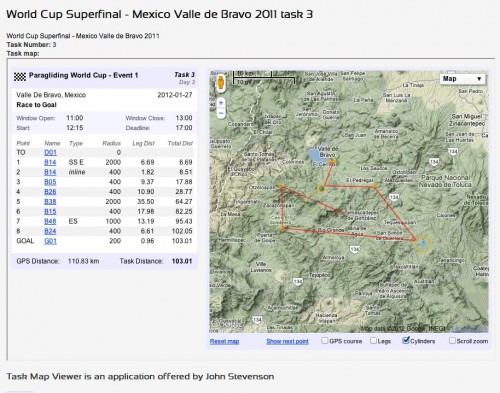Image resolution: width=500 pixels, height=393 pixels.
Task: Click the Parque Nacional Nevado de Toluca label
Action: coord(445,181)
